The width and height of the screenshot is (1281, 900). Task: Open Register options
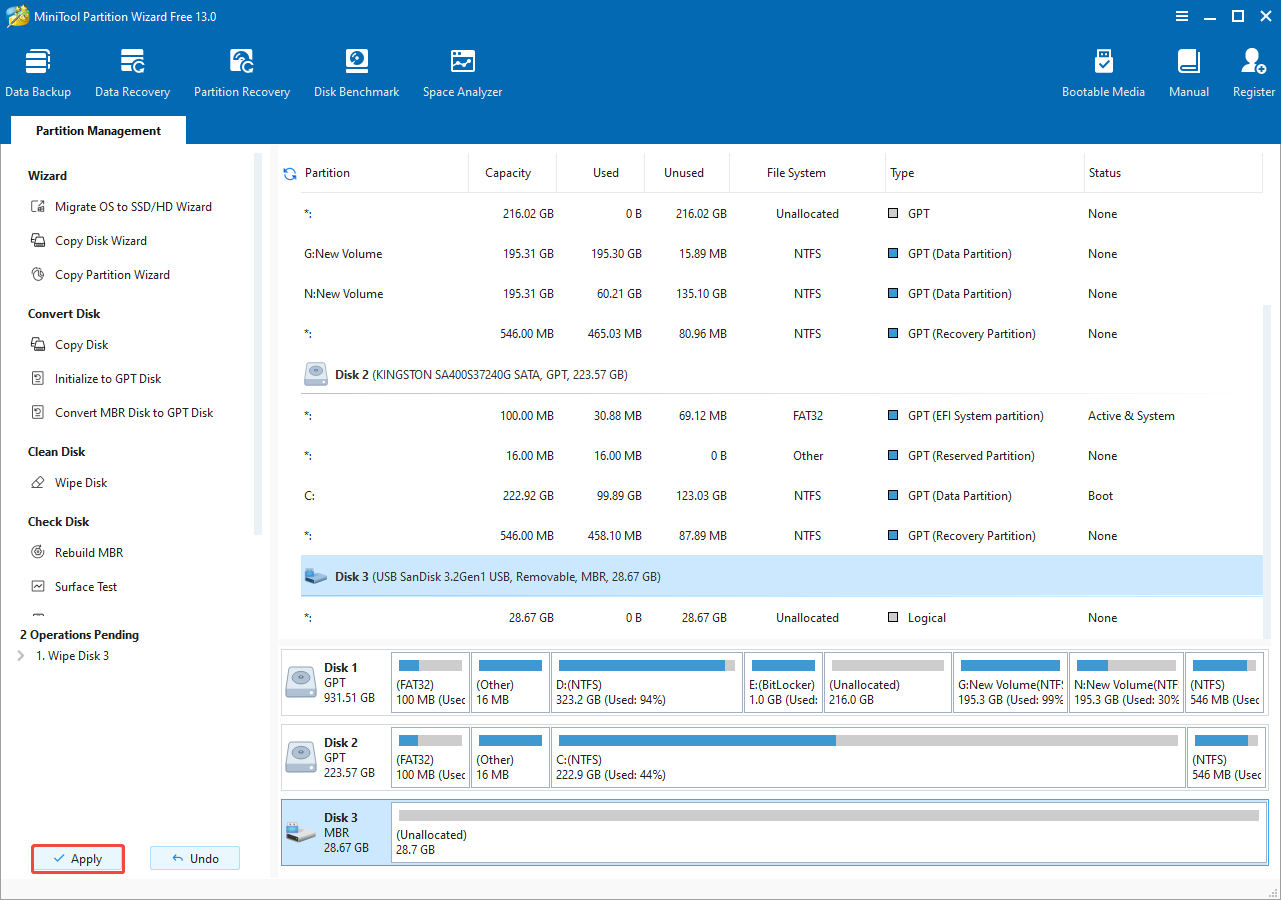click(1253, 70)
